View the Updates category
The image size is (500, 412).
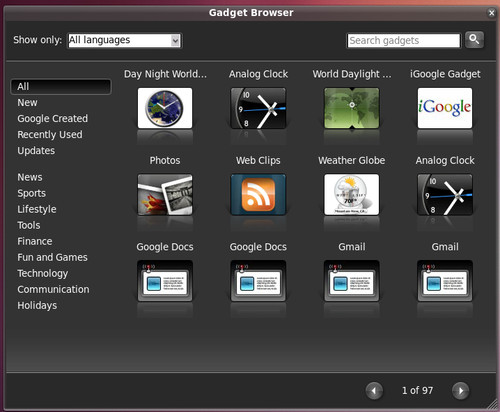[36, 151]
